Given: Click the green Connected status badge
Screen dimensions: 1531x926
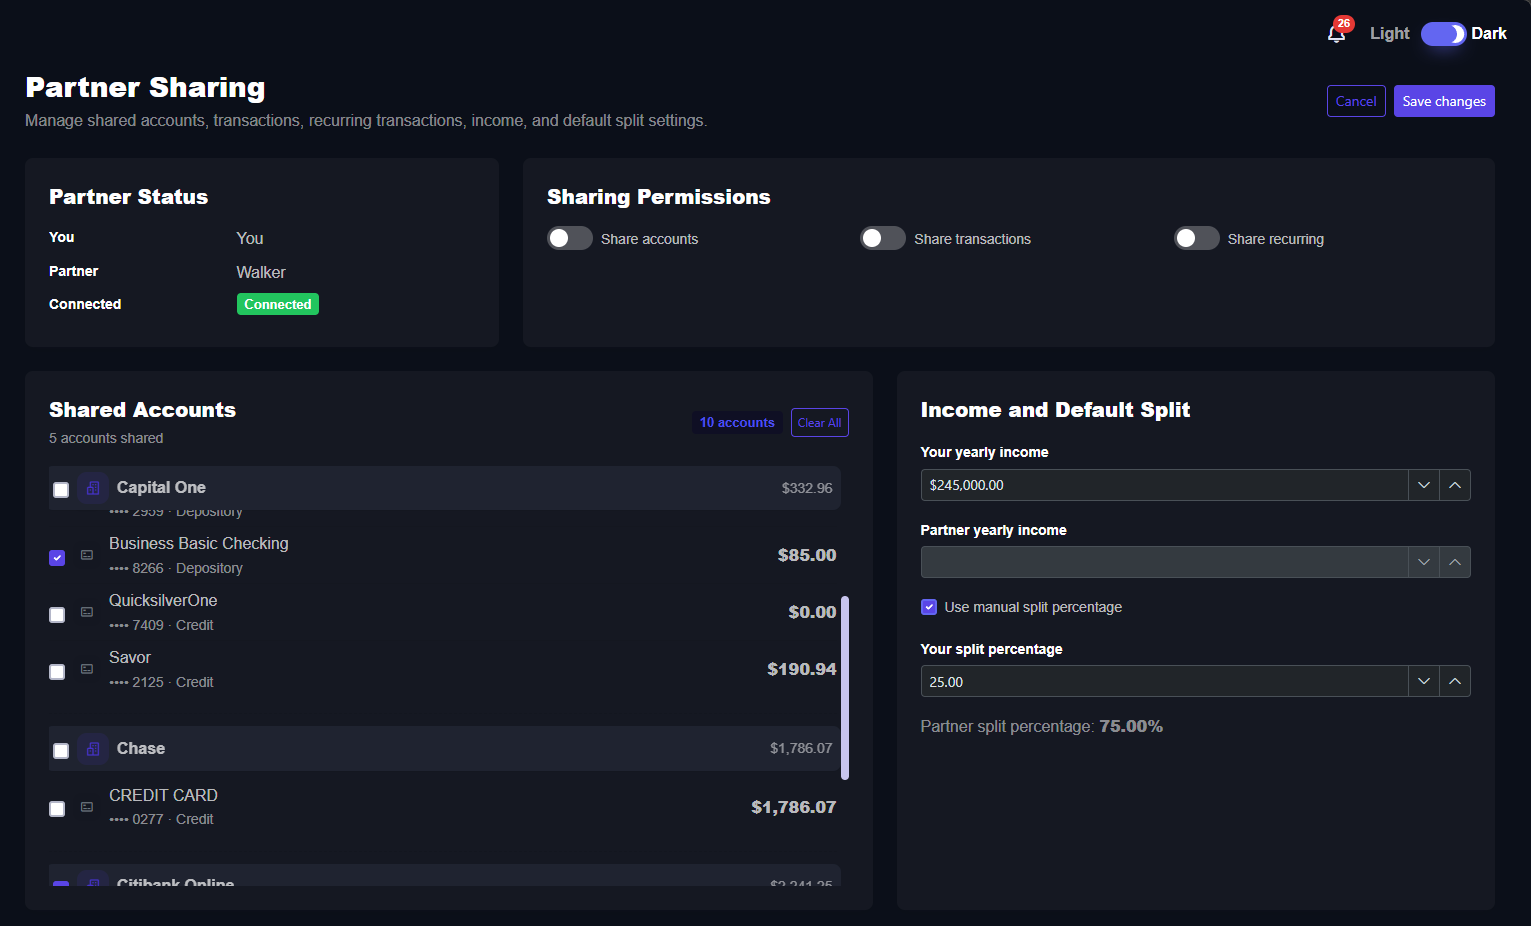Looking at the screenshot, I should click(278, 304).
